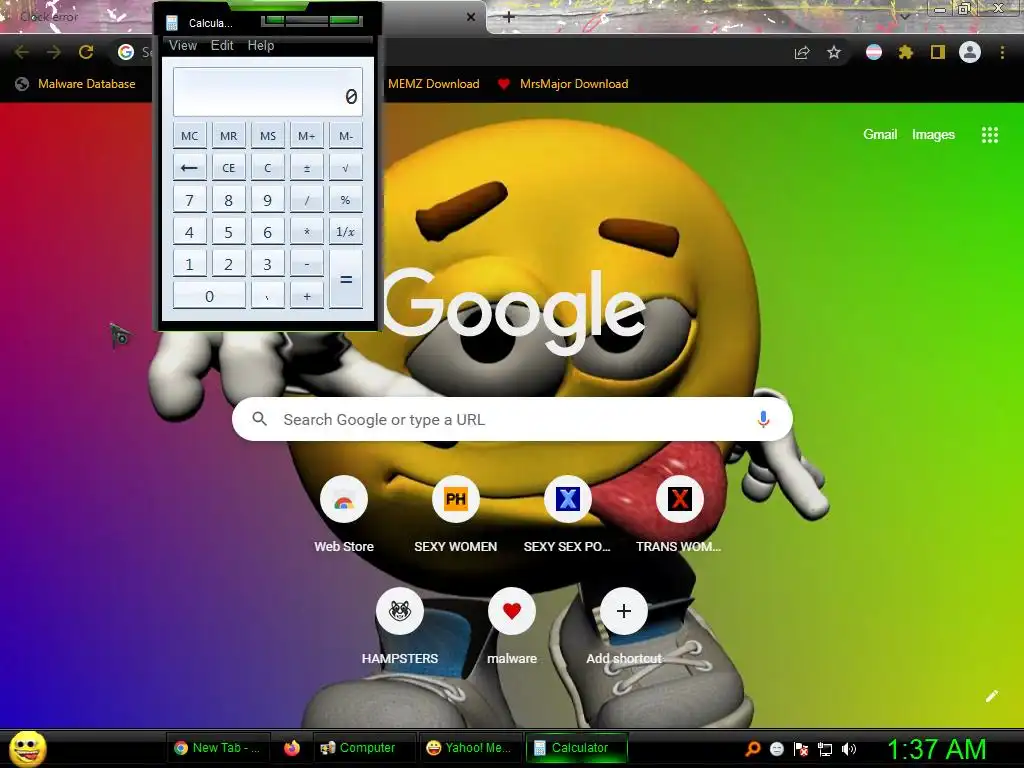Image resolution: width=1024 pixels, height=768 pixels.
Task: Open the Calculator Help menu
Action: coord(261,46)
